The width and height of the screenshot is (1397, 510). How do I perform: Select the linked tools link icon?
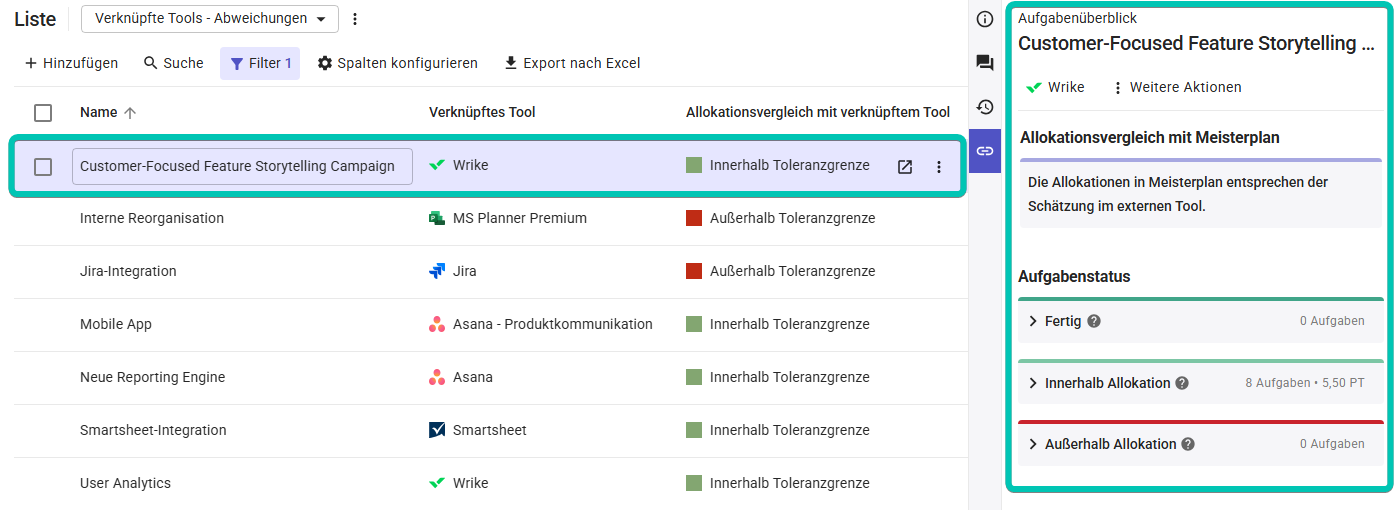click(x=985, y=151)
